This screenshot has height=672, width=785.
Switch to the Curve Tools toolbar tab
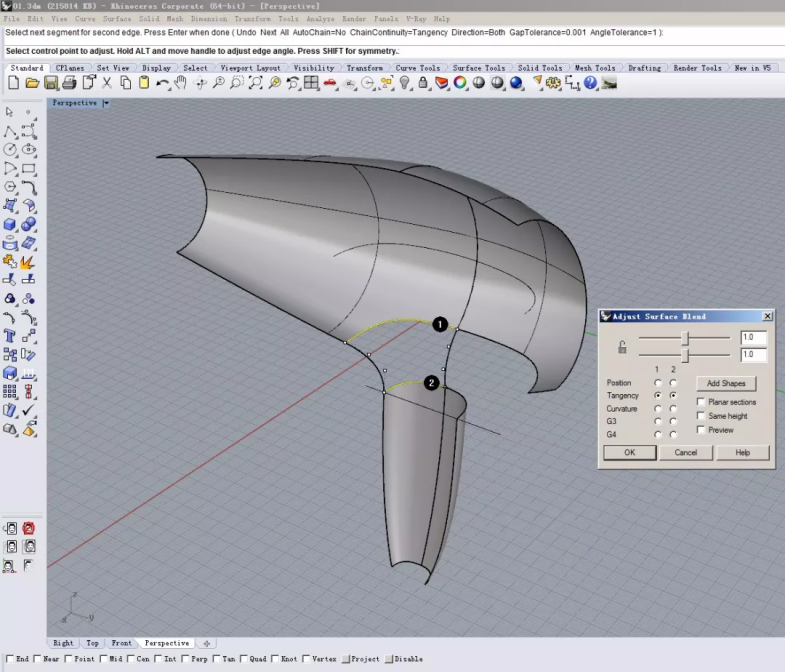click(x=417, y=68)
